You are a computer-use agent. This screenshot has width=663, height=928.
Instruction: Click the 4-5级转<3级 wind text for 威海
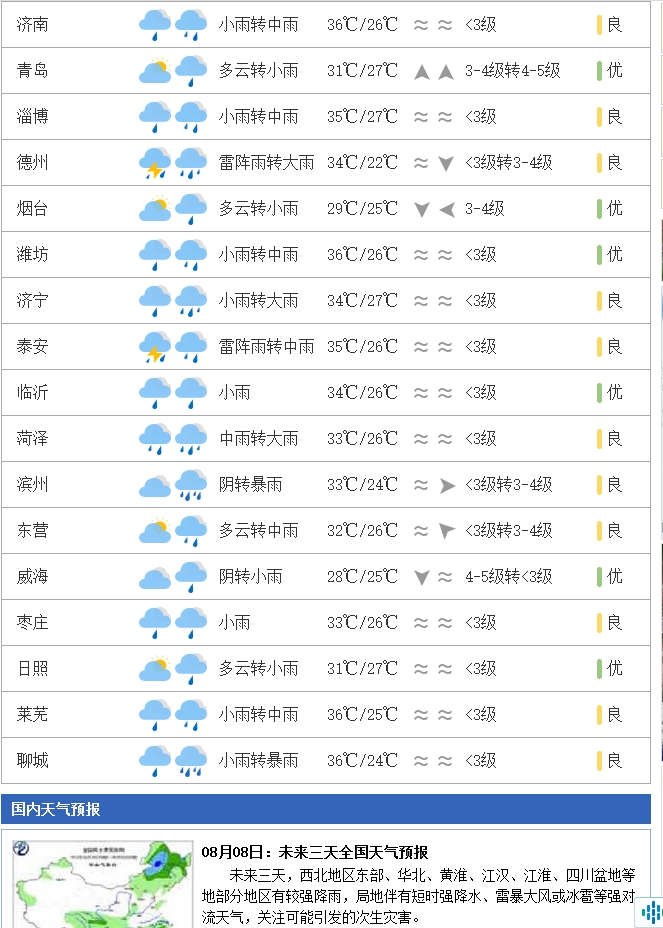pos(508,576)
